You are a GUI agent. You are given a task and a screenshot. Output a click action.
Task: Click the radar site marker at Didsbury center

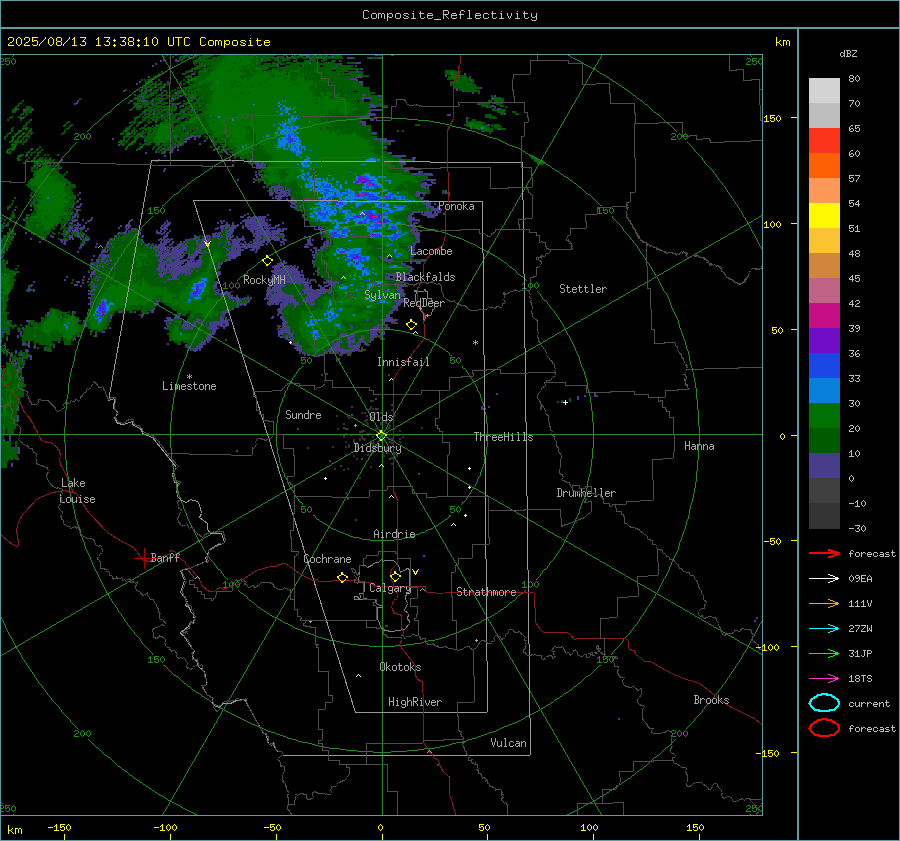pyautogui.click(x=382, y=436)
